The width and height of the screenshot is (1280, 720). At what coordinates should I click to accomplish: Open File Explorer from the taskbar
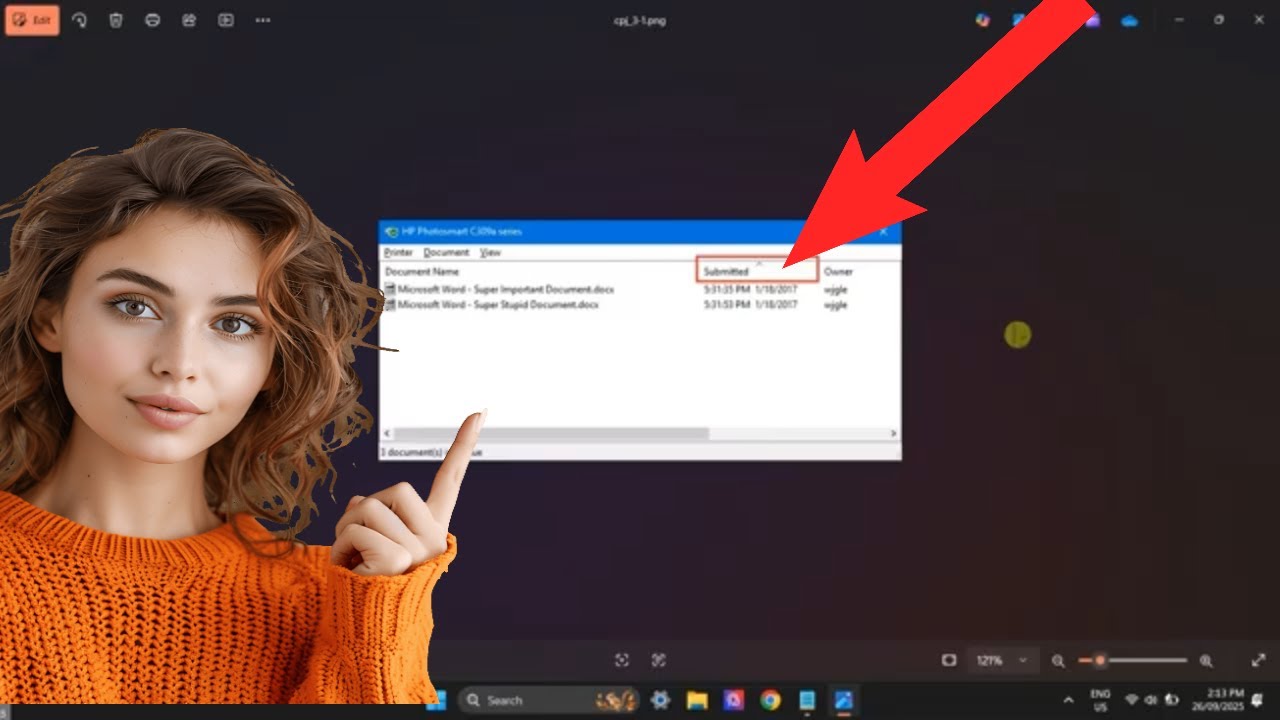point(697,700)
